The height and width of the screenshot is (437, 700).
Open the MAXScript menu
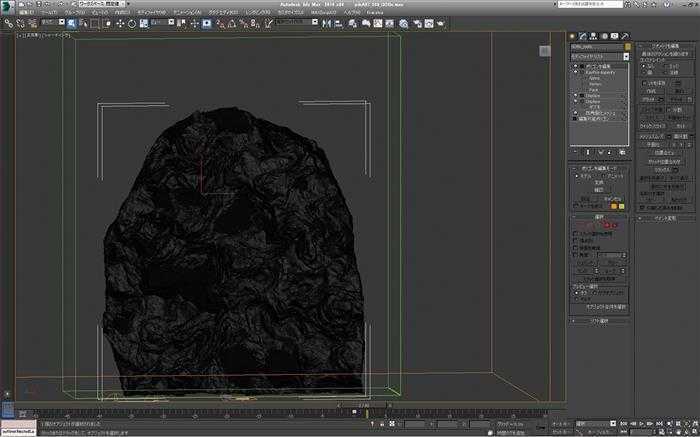(322, 12)
